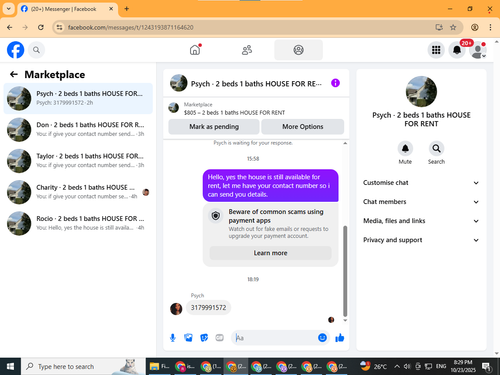
Task: Click site information icon in address bar
Action: 59,27
